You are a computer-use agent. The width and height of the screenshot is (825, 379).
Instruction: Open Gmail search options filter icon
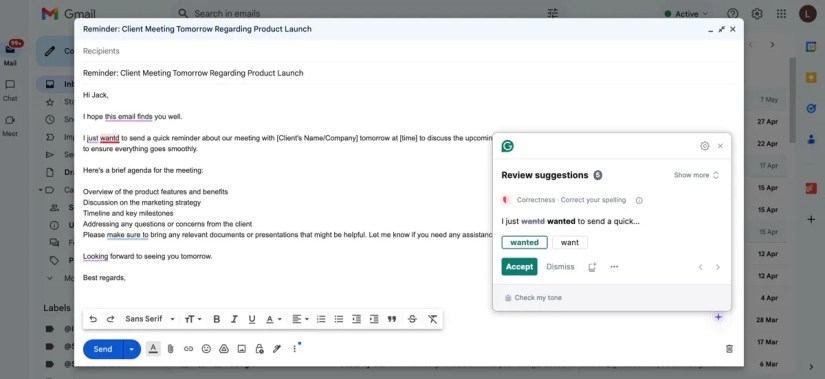(552, 14)
